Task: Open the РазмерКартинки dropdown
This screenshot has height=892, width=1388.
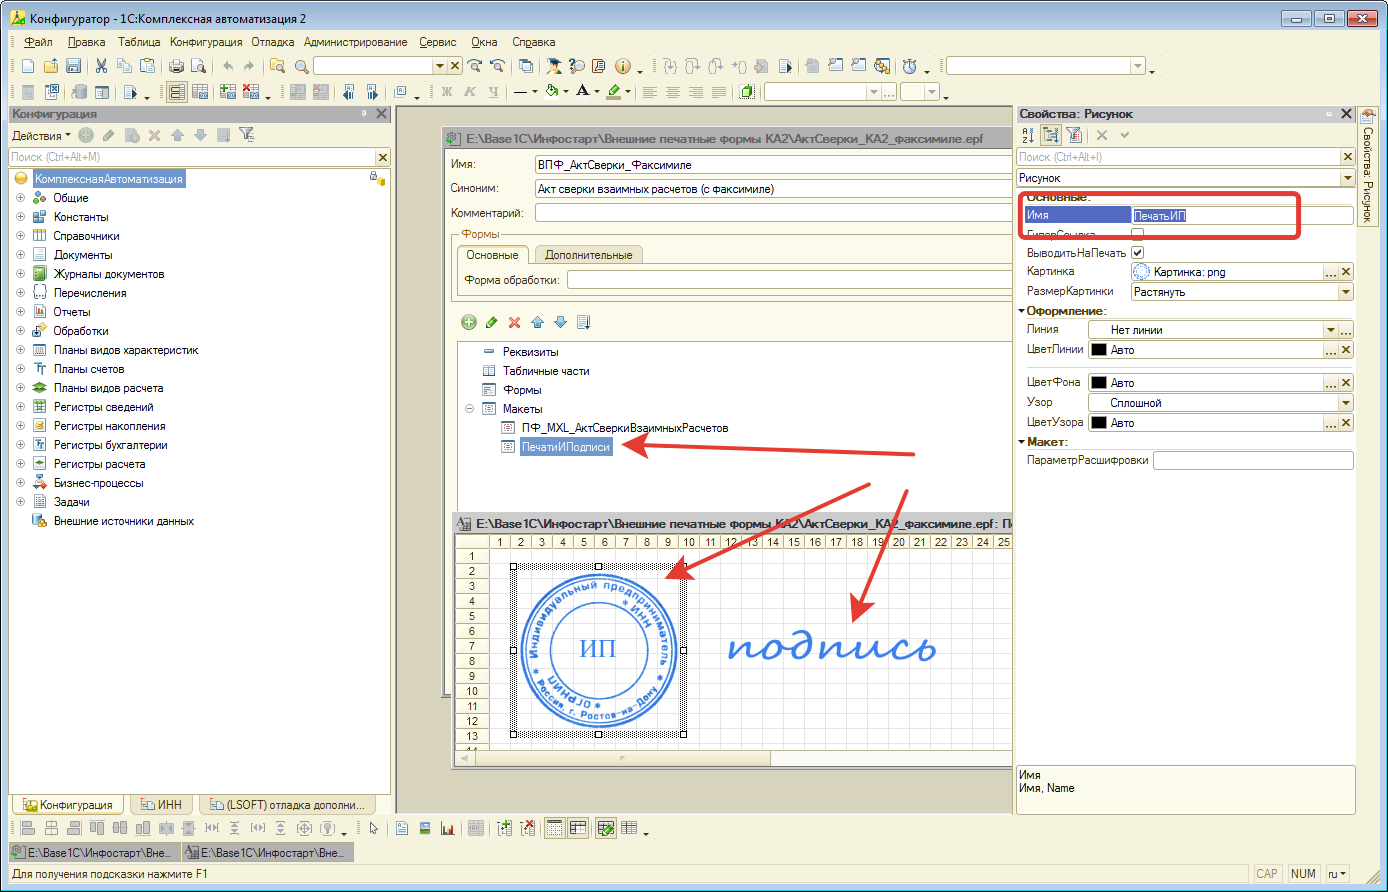Action: point(1345,292)
